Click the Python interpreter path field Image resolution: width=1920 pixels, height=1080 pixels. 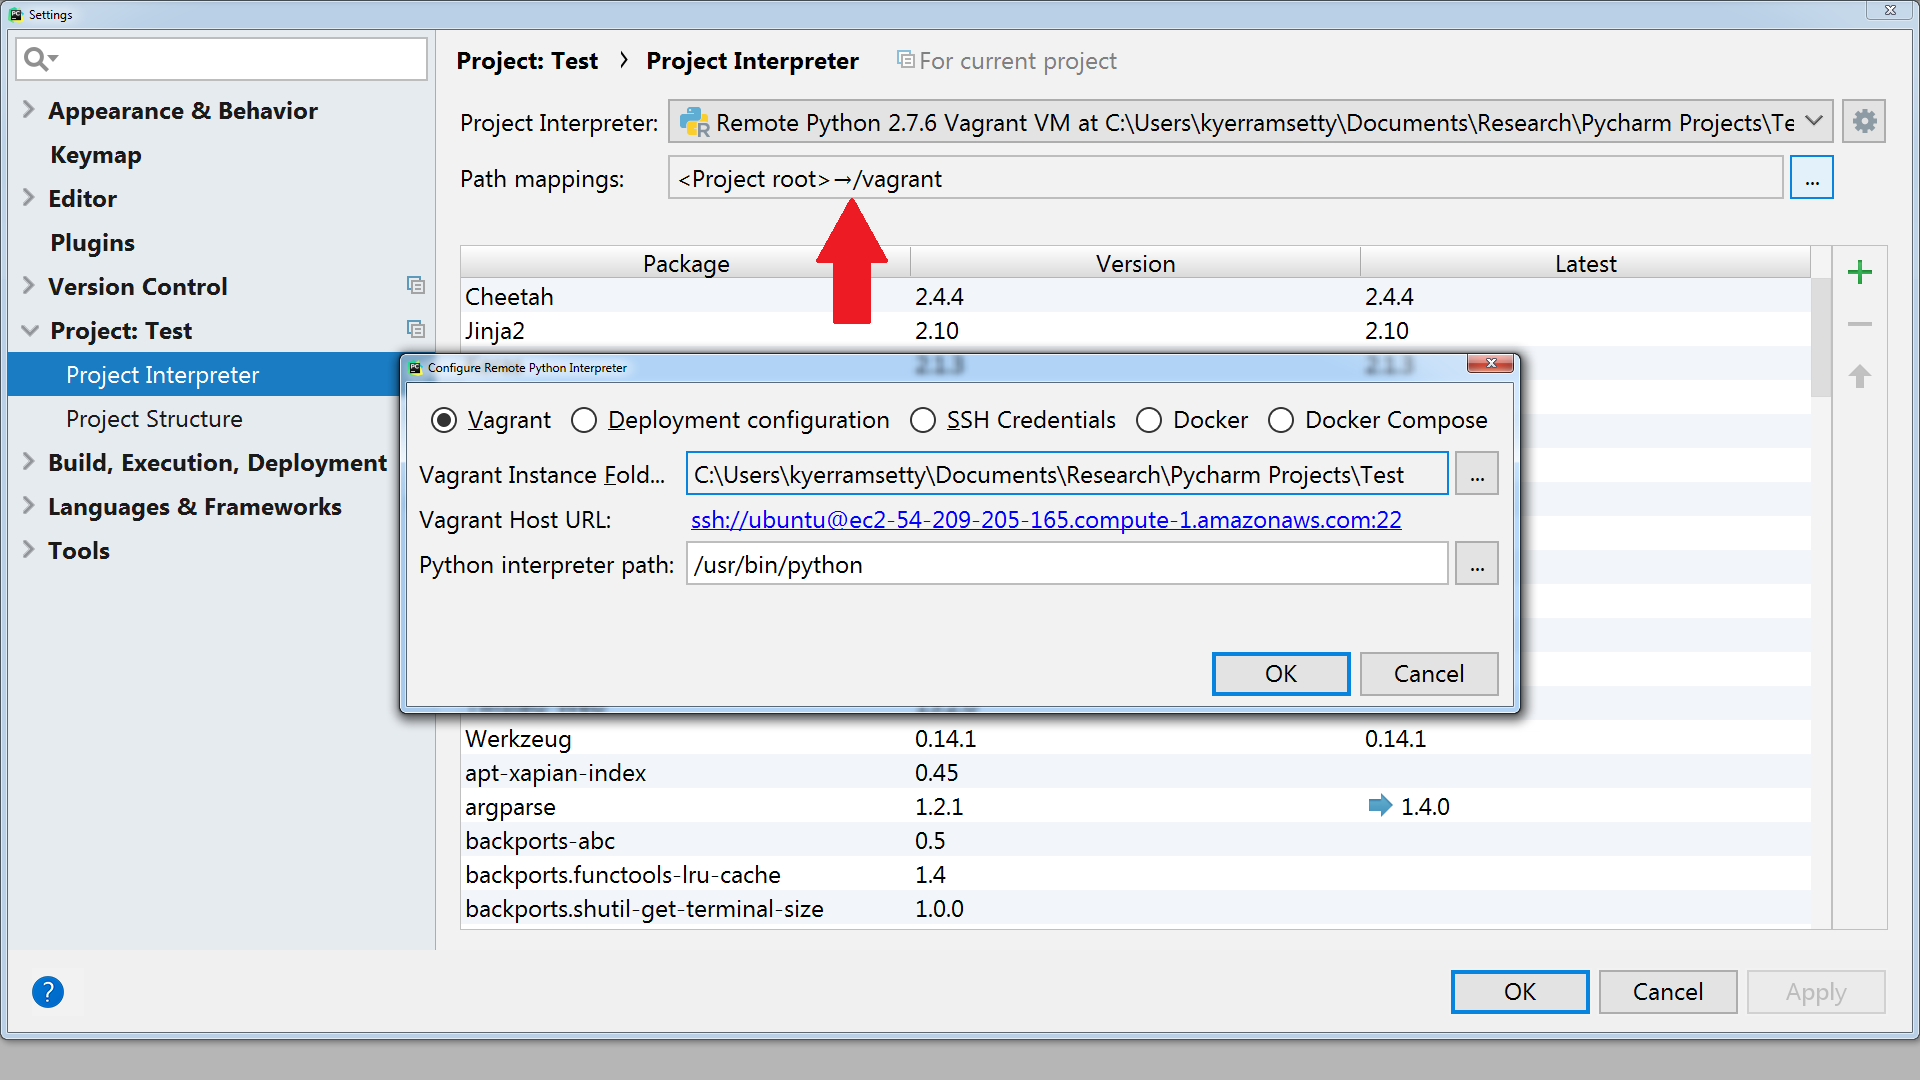(1067, 564)
